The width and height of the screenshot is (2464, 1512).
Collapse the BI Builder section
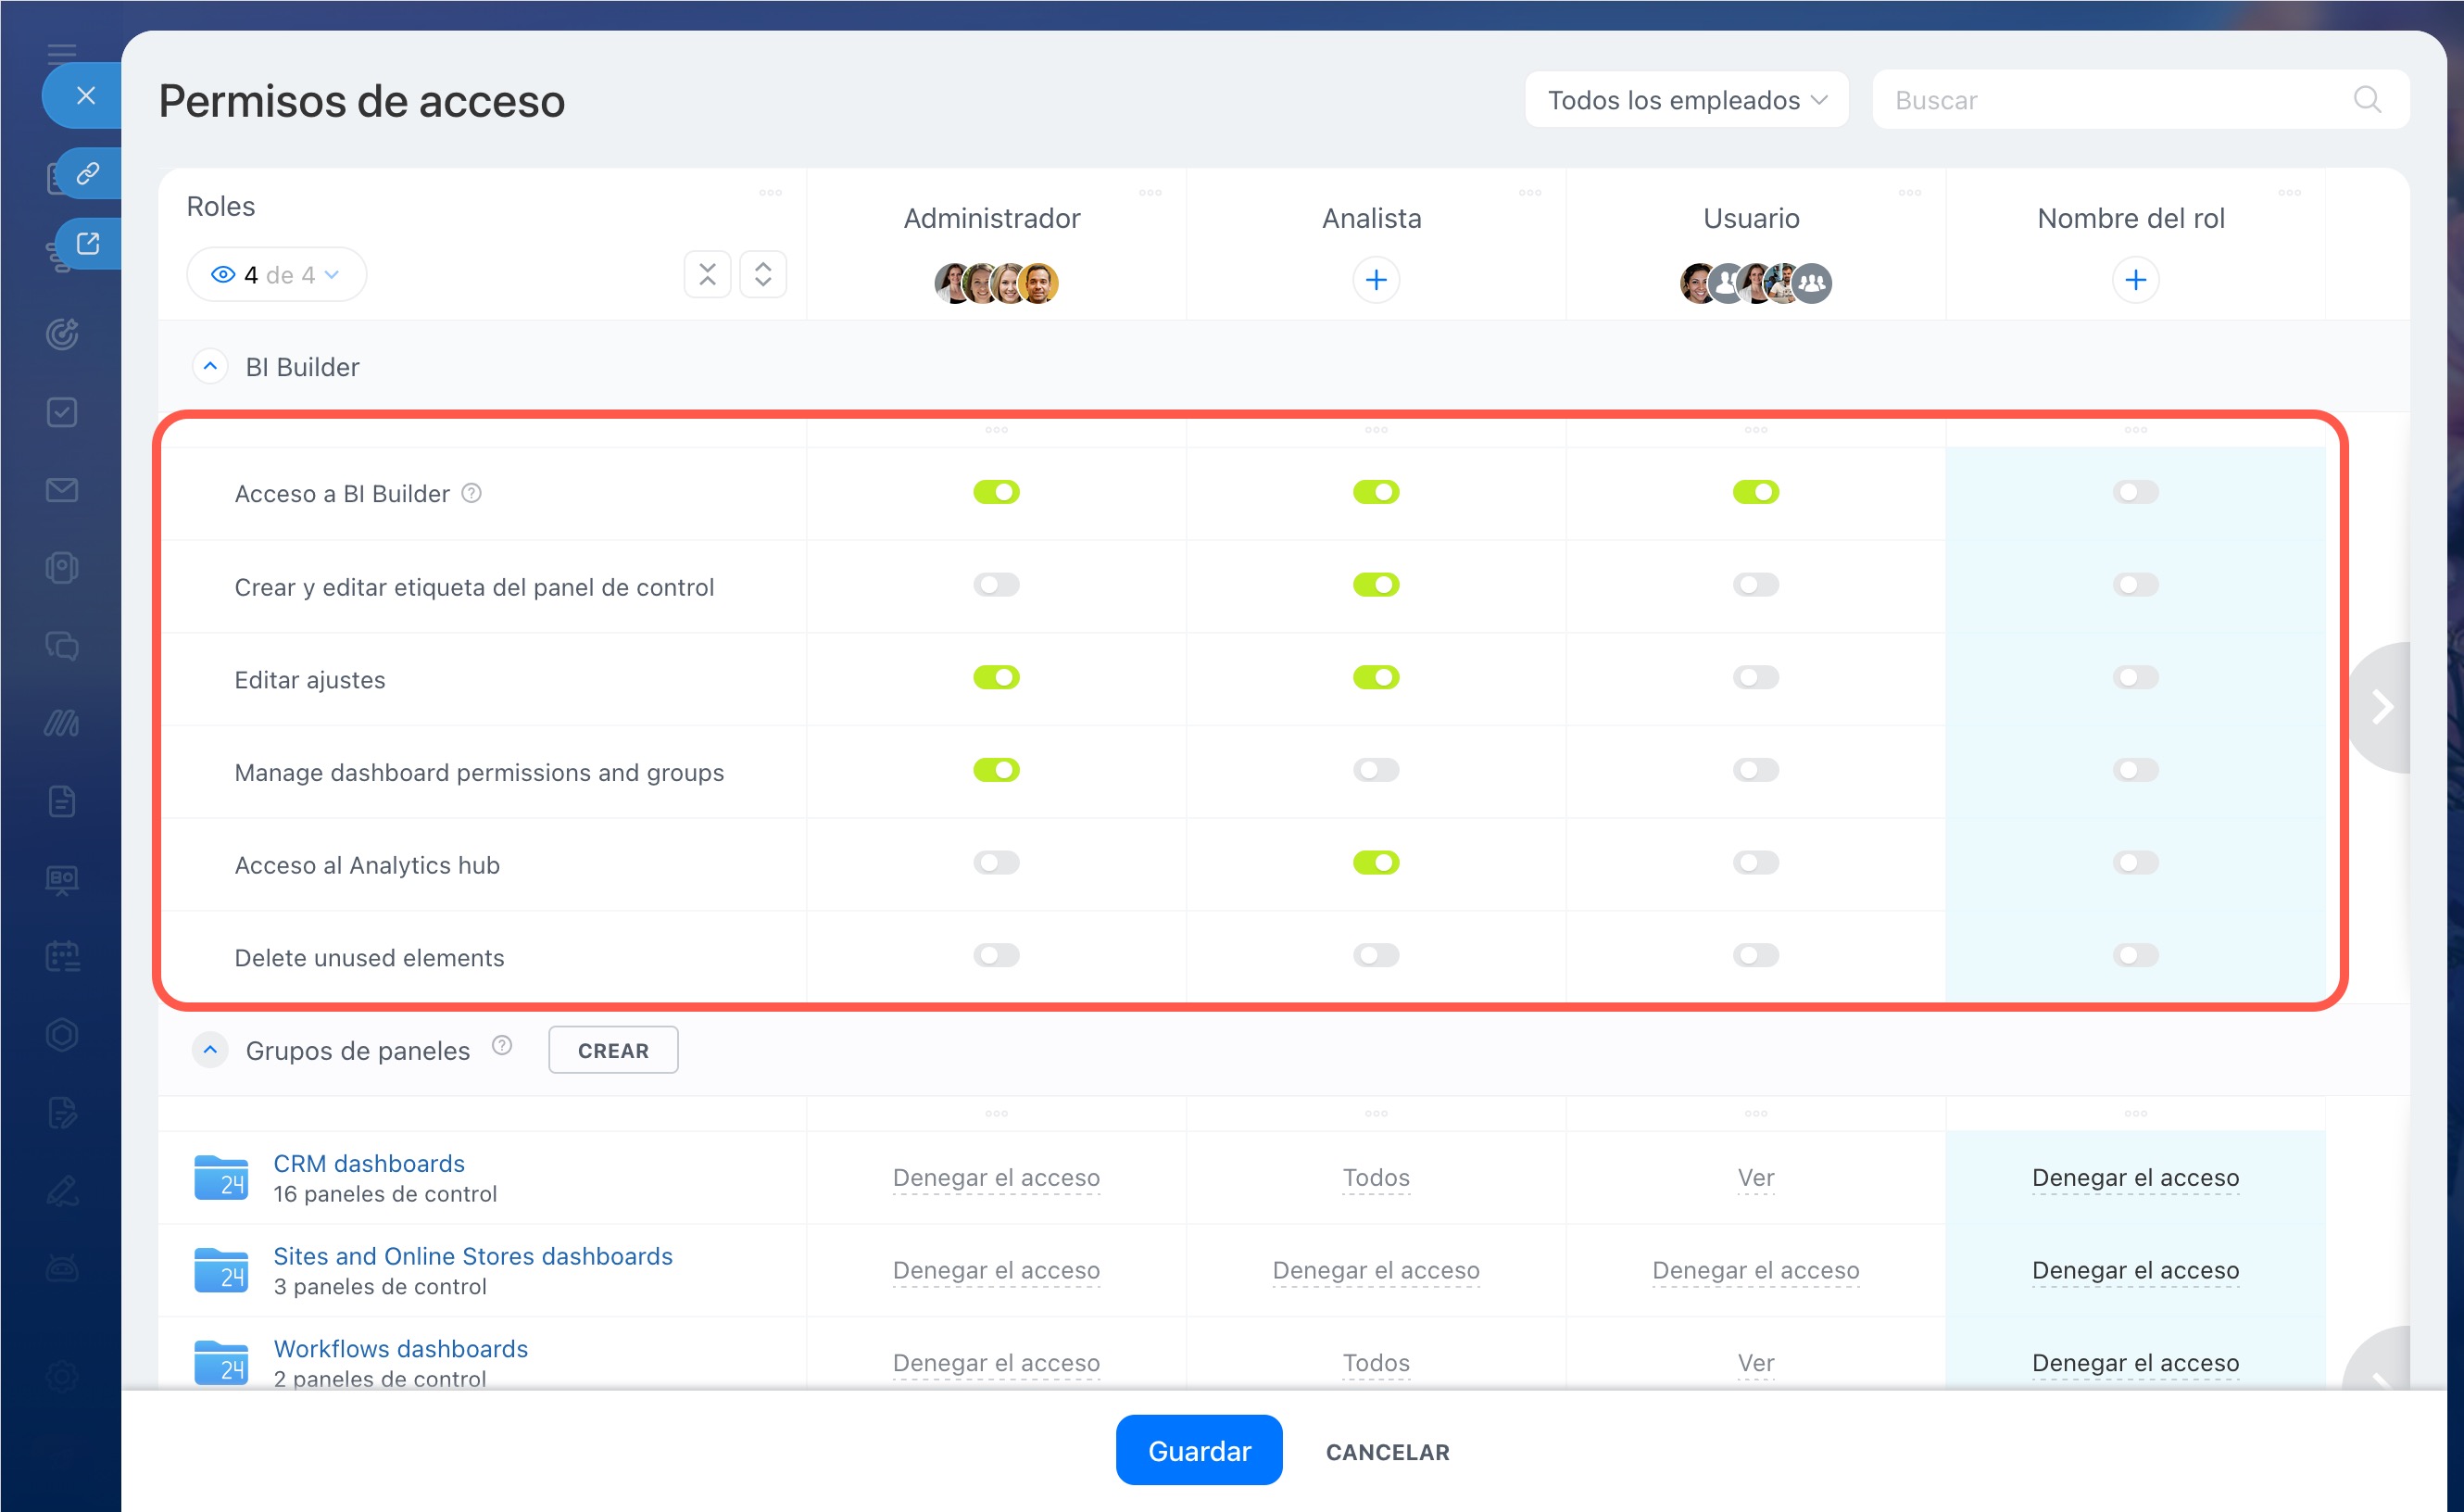(210, 367)
